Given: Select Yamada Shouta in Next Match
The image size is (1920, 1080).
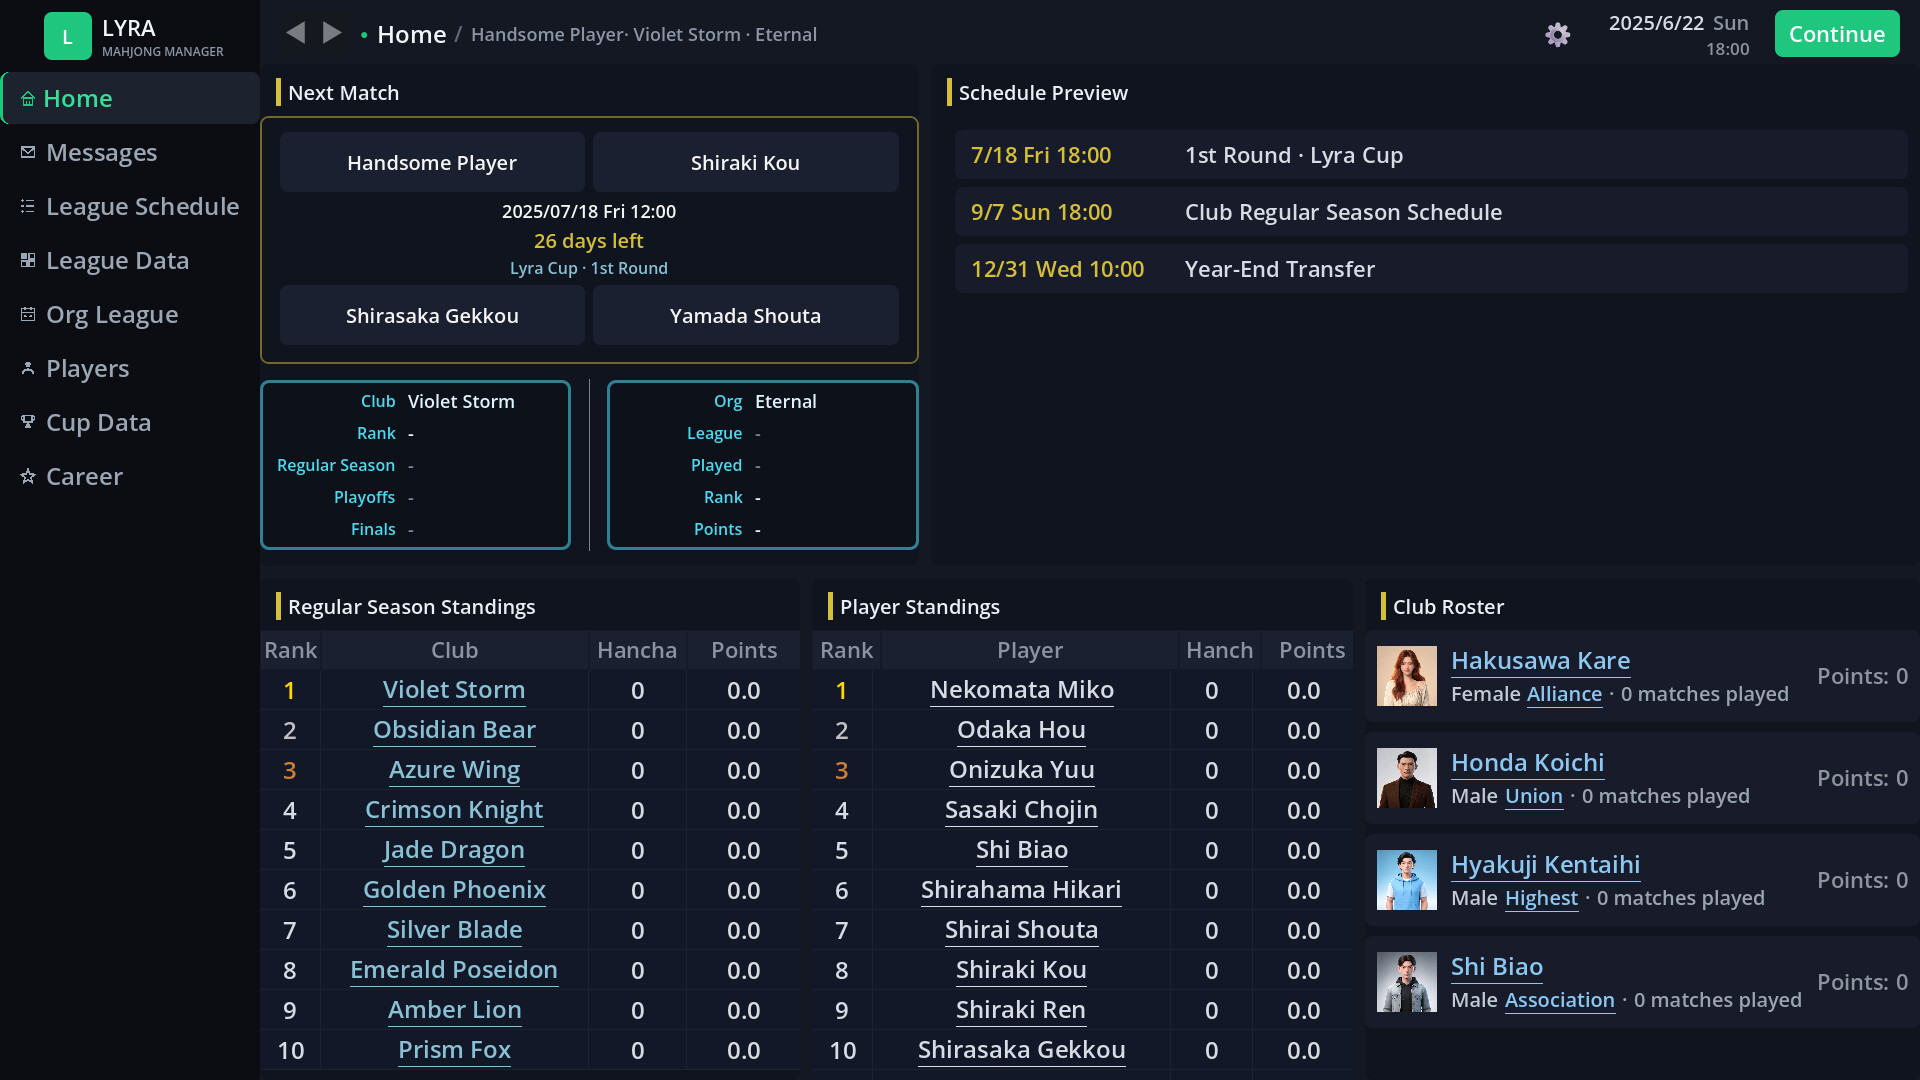Looking at the screenshot, I should [x=745, y=315].
